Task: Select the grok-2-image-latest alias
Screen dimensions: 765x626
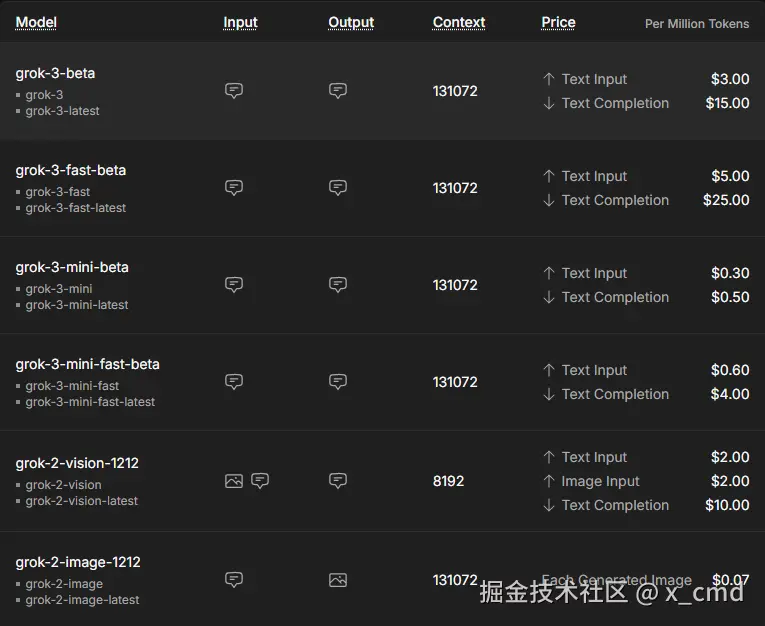Action: point(82,600)
